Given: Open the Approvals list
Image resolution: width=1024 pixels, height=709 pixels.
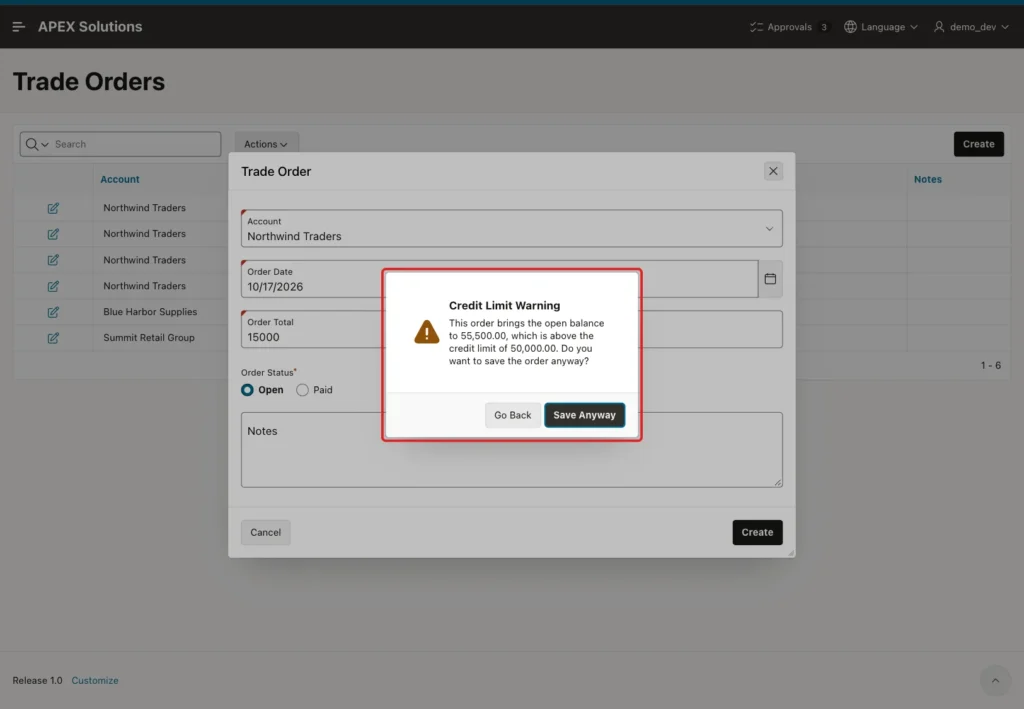Looking at the screenshot, I should point(790,27).
